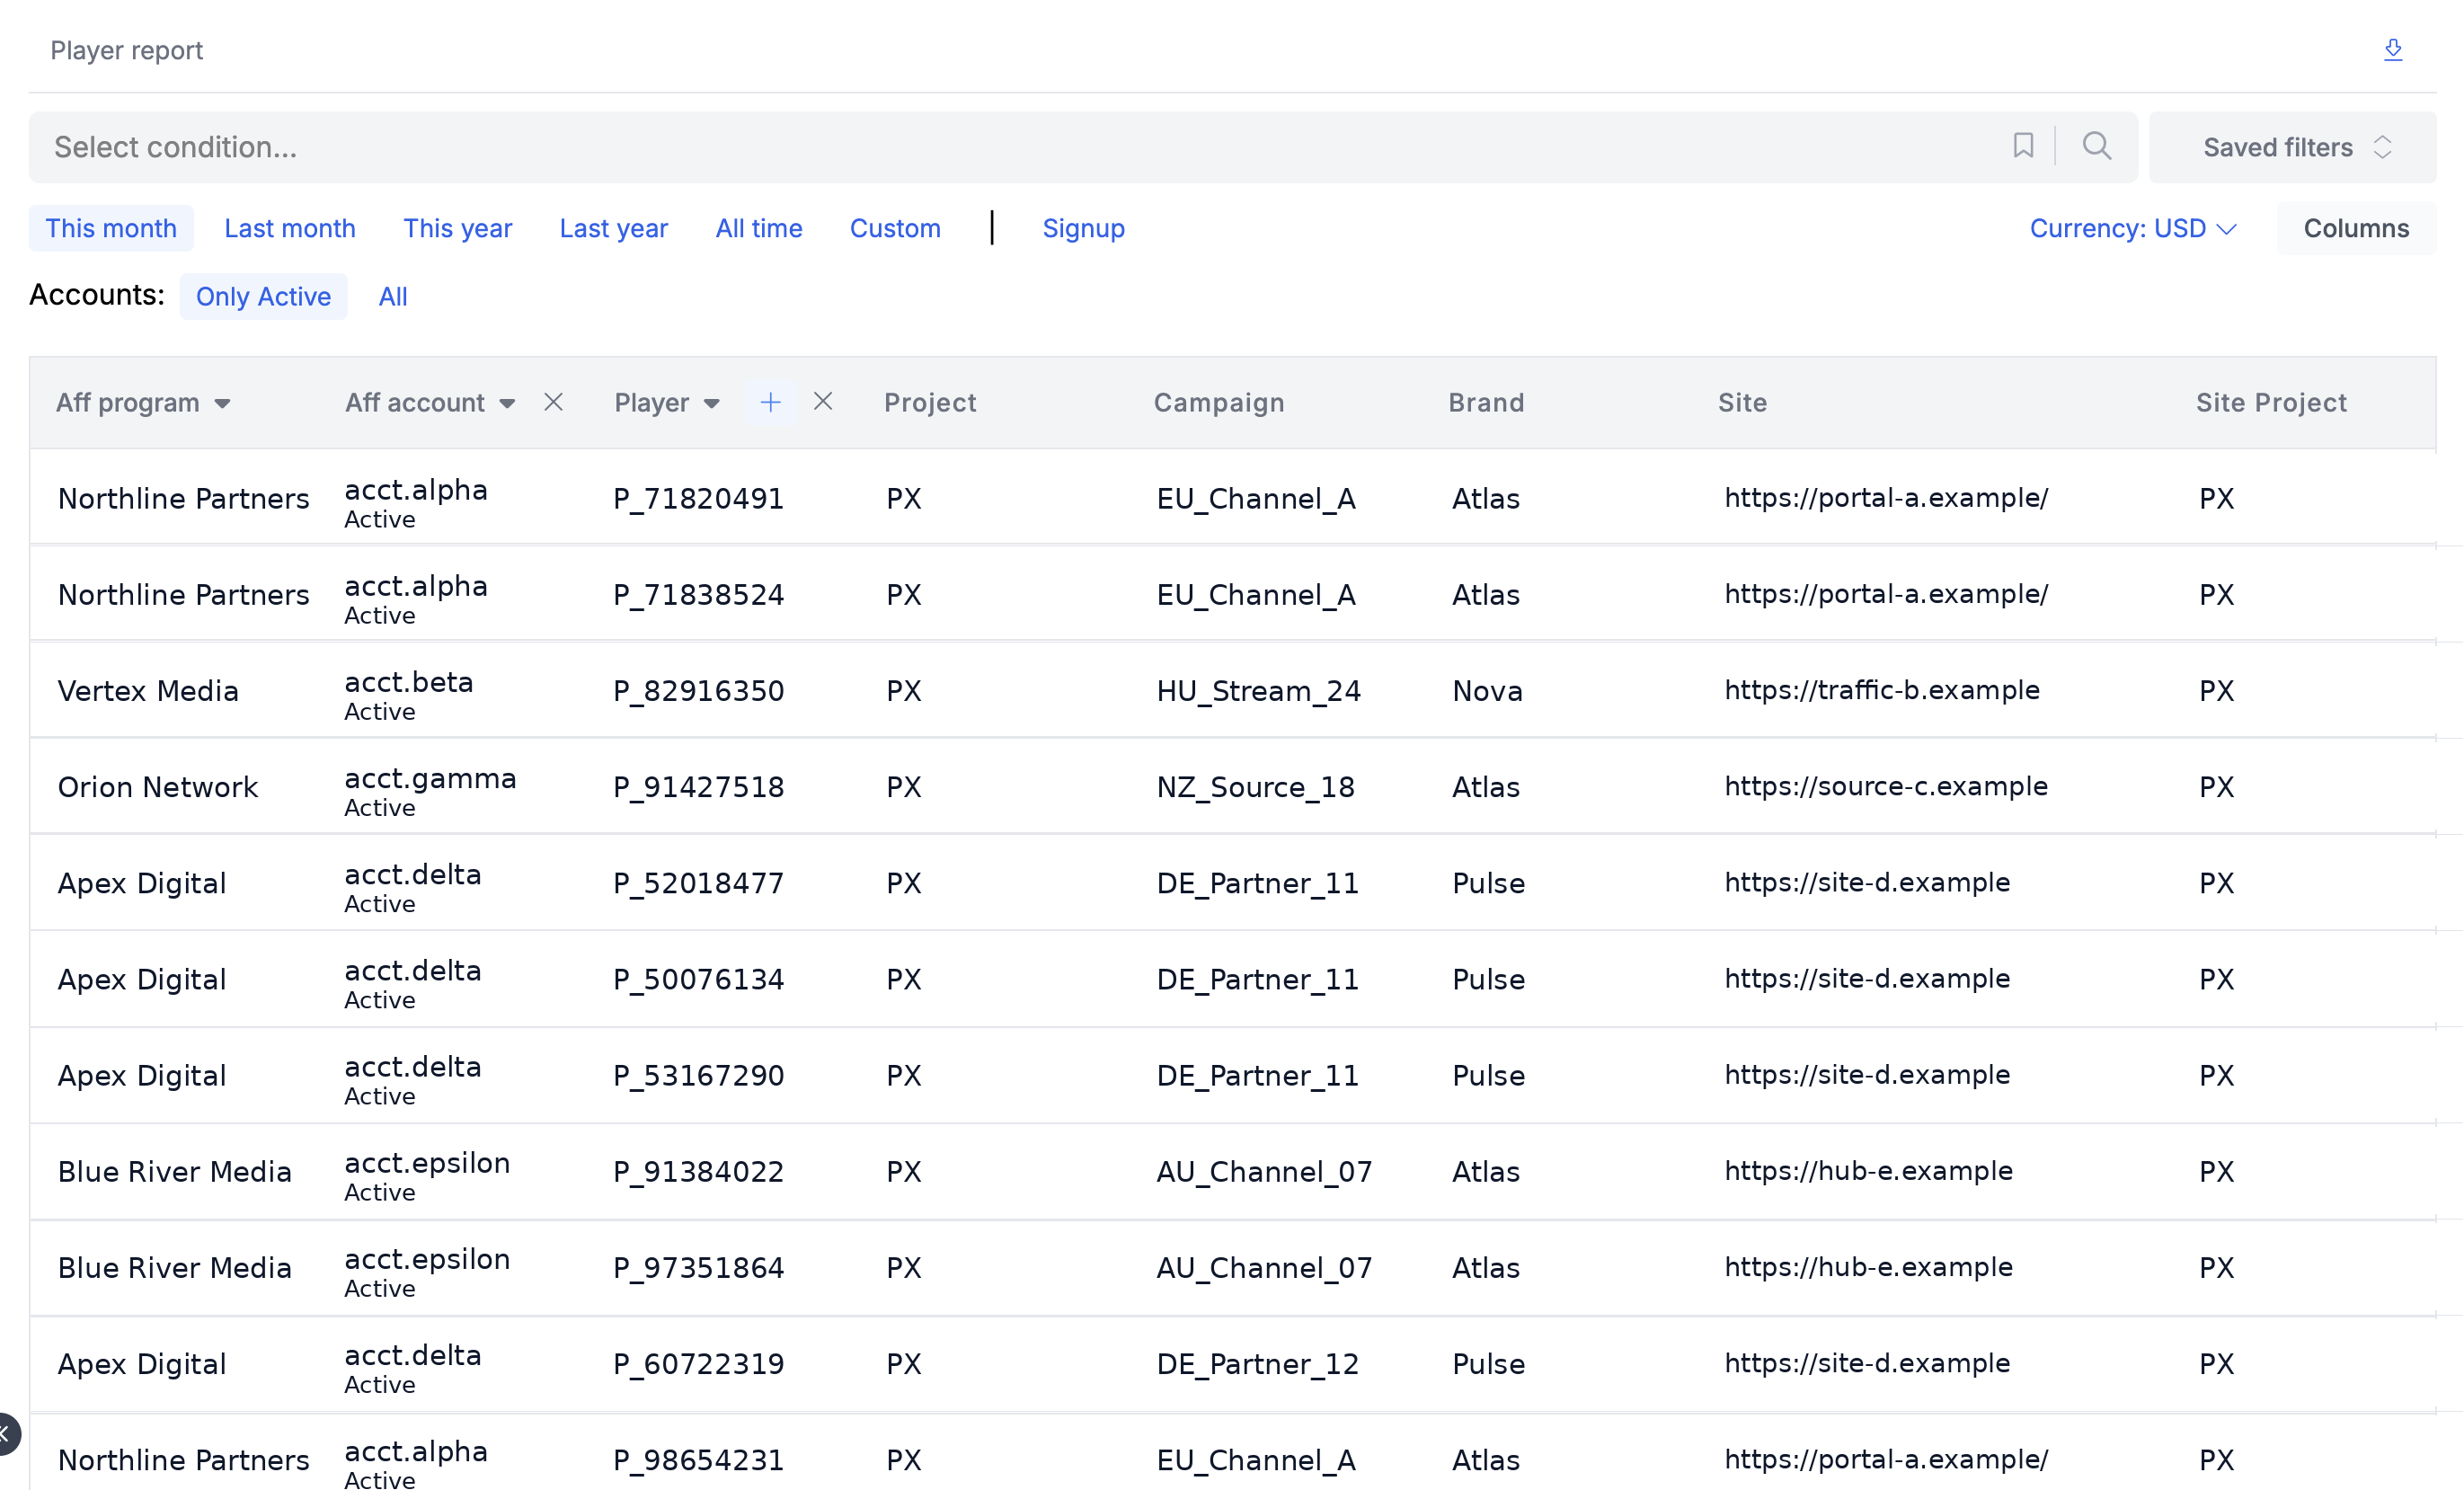Click the bookmark save-filter icon
The image size is (2464, 1490).
[2023, 146]
